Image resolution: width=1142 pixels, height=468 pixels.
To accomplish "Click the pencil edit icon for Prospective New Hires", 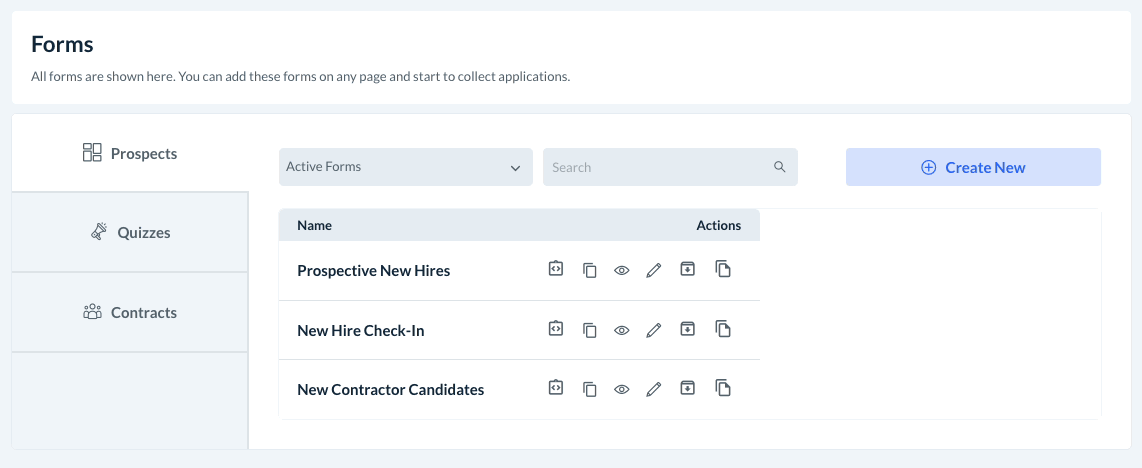I will 654,270.
